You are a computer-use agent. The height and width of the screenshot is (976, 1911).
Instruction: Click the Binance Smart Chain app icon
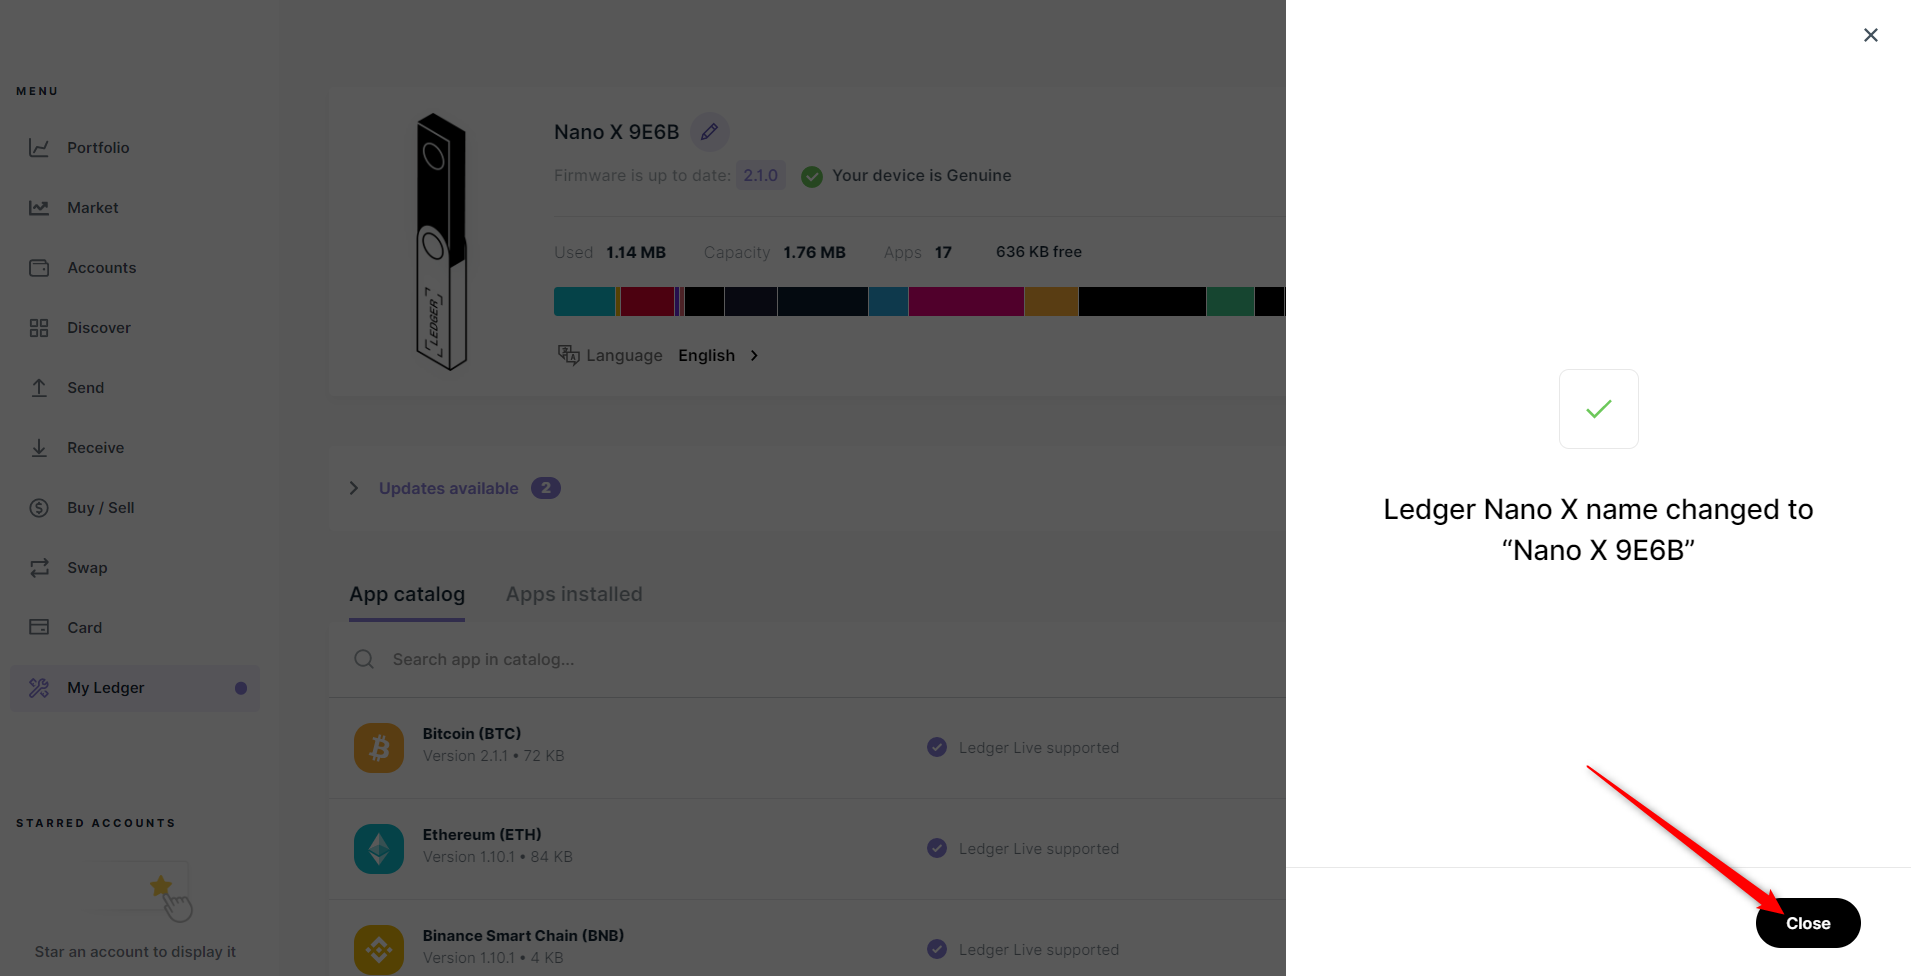(x=379, y=950)
